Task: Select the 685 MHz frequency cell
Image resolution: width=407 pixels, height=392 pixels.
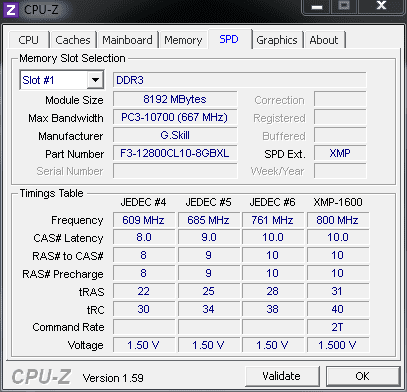Action: click(x=209, y=220)
